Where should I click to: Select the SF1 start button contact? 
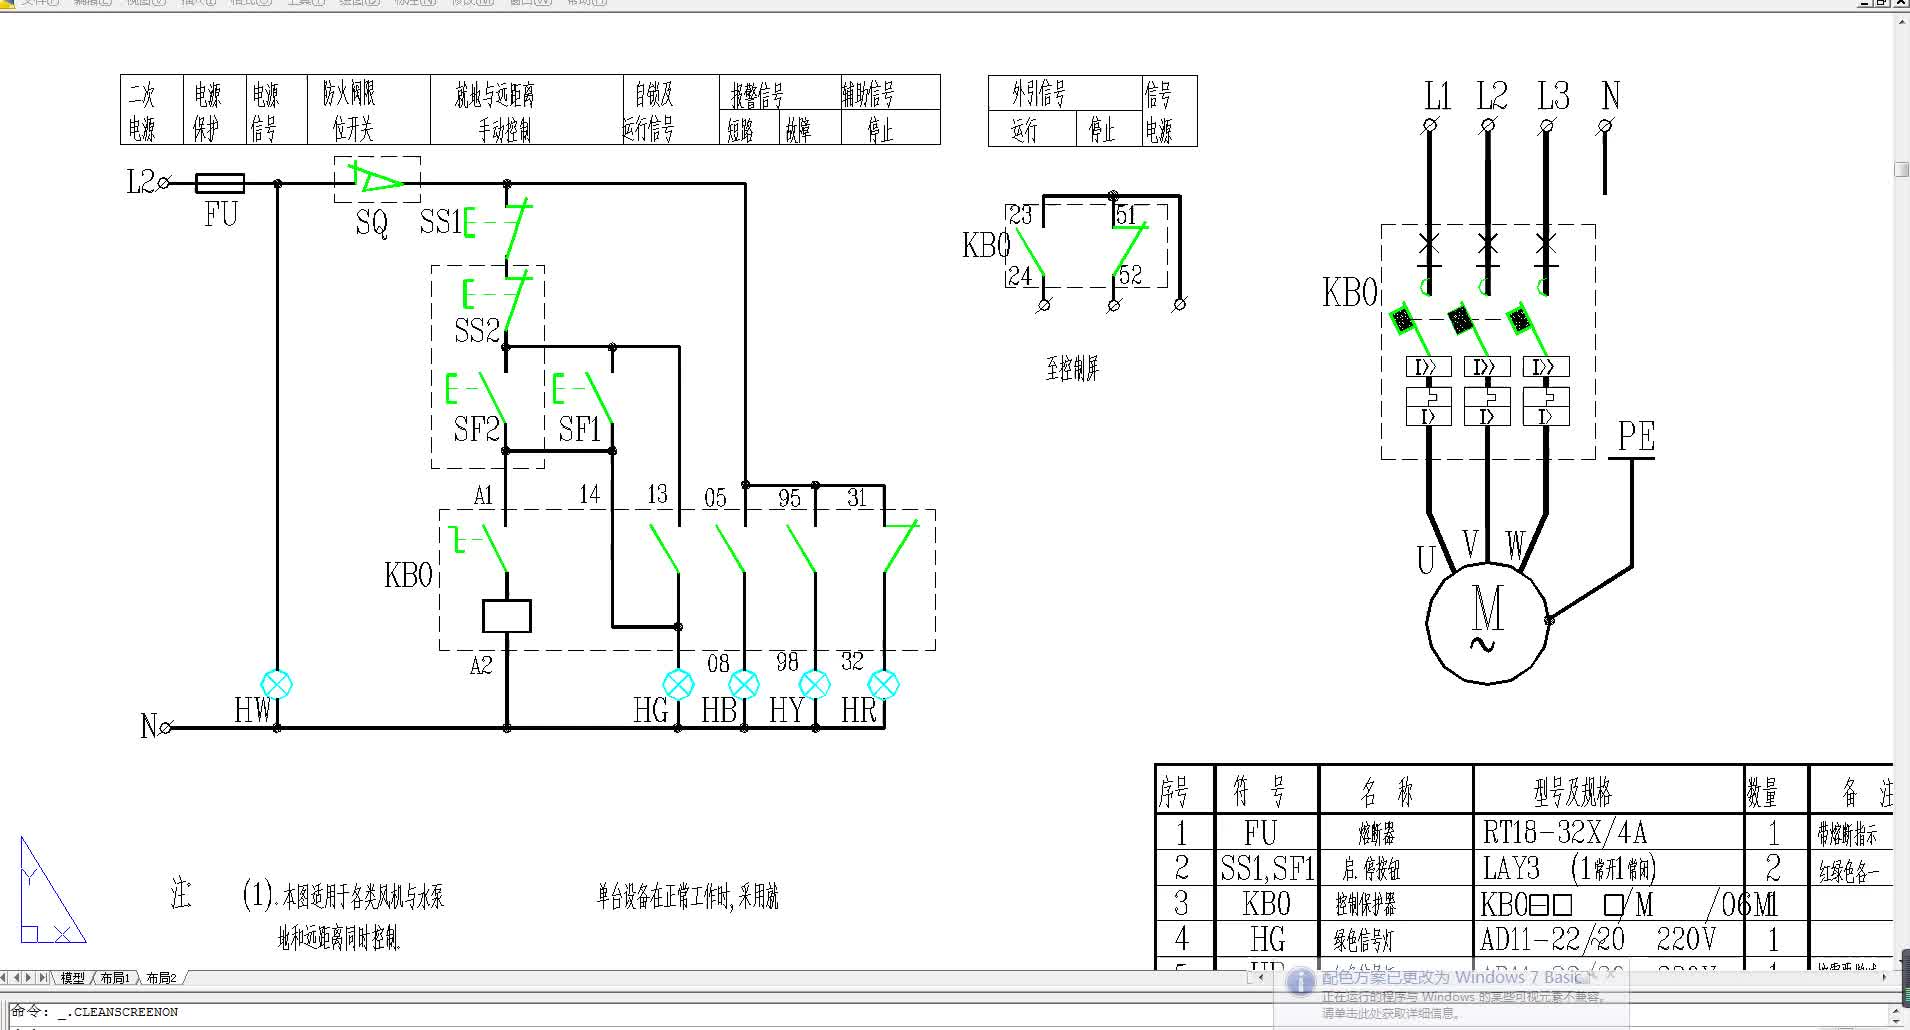coord(585,396)
